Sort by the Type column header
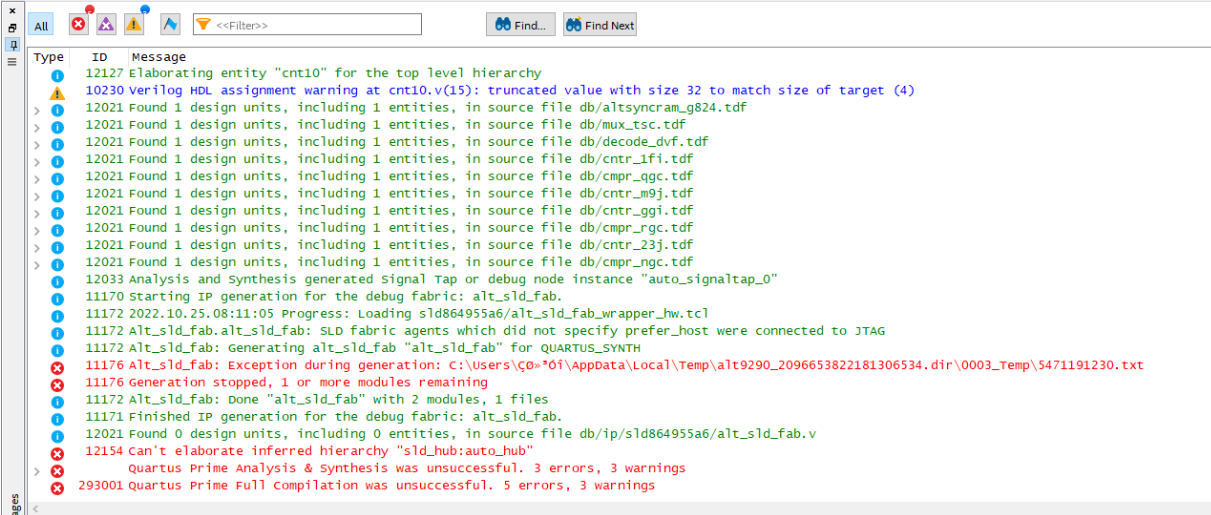Screen dimensions: 1211x515 point(49,57)
